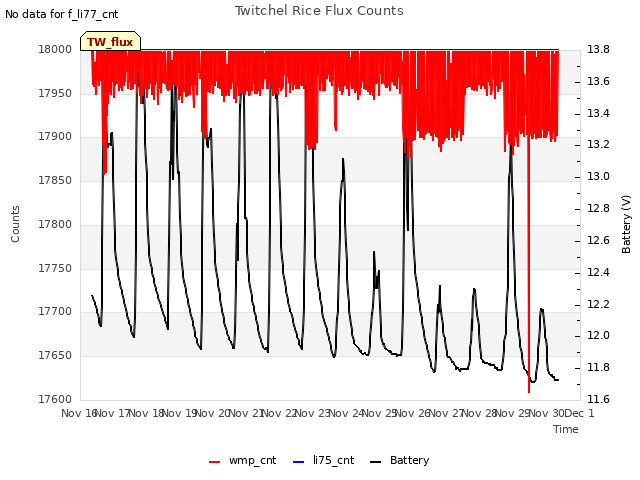Select the chart title Twitchel Rice Flux Counts
This screenshot has height=480, width=640.
coord(319,11)
